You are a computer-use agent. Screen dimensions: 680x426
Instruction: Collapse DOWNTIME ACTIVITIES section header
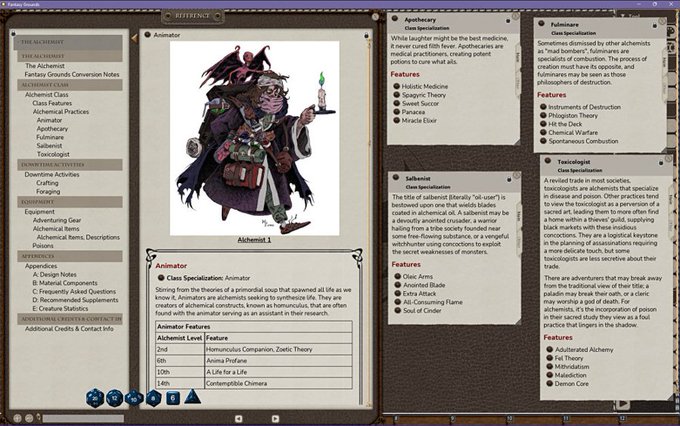pyautogui.click(x=69, y=165)
